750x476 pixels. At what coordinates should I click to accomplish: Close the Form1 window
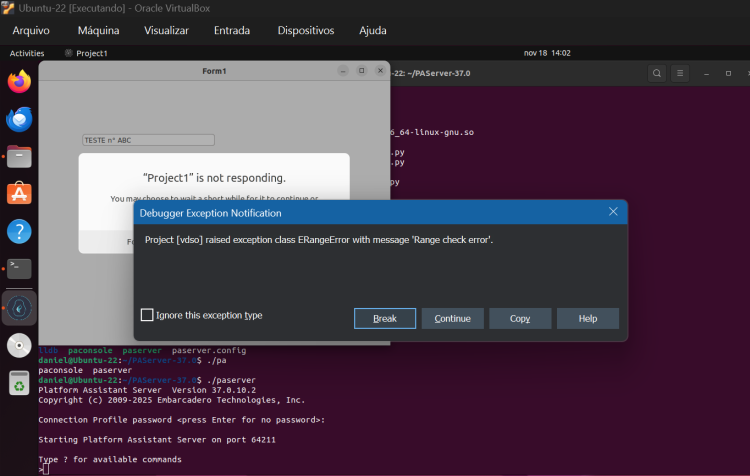(380, 71)
